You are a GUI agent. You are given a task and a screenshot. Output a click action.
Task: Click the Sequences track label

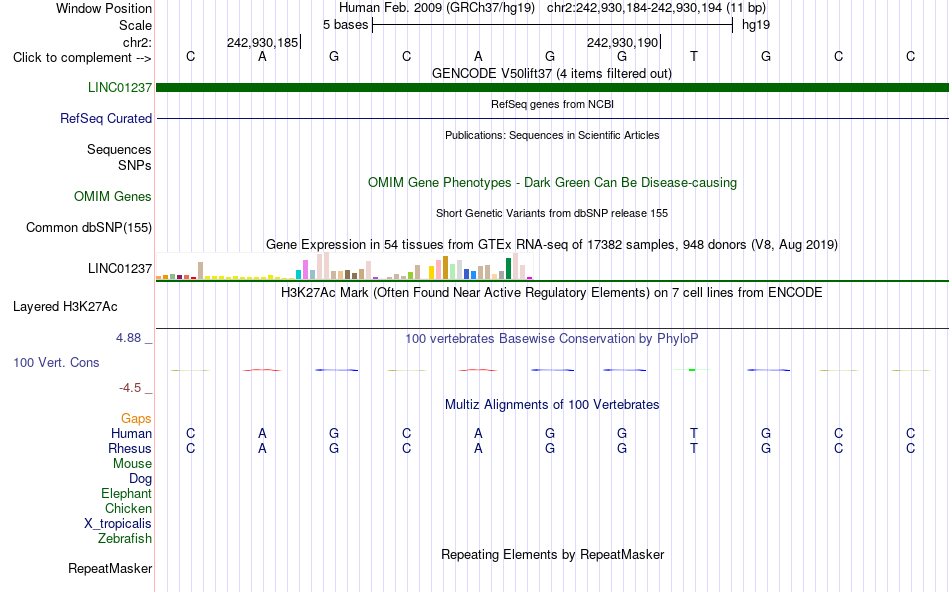[119, 150]
